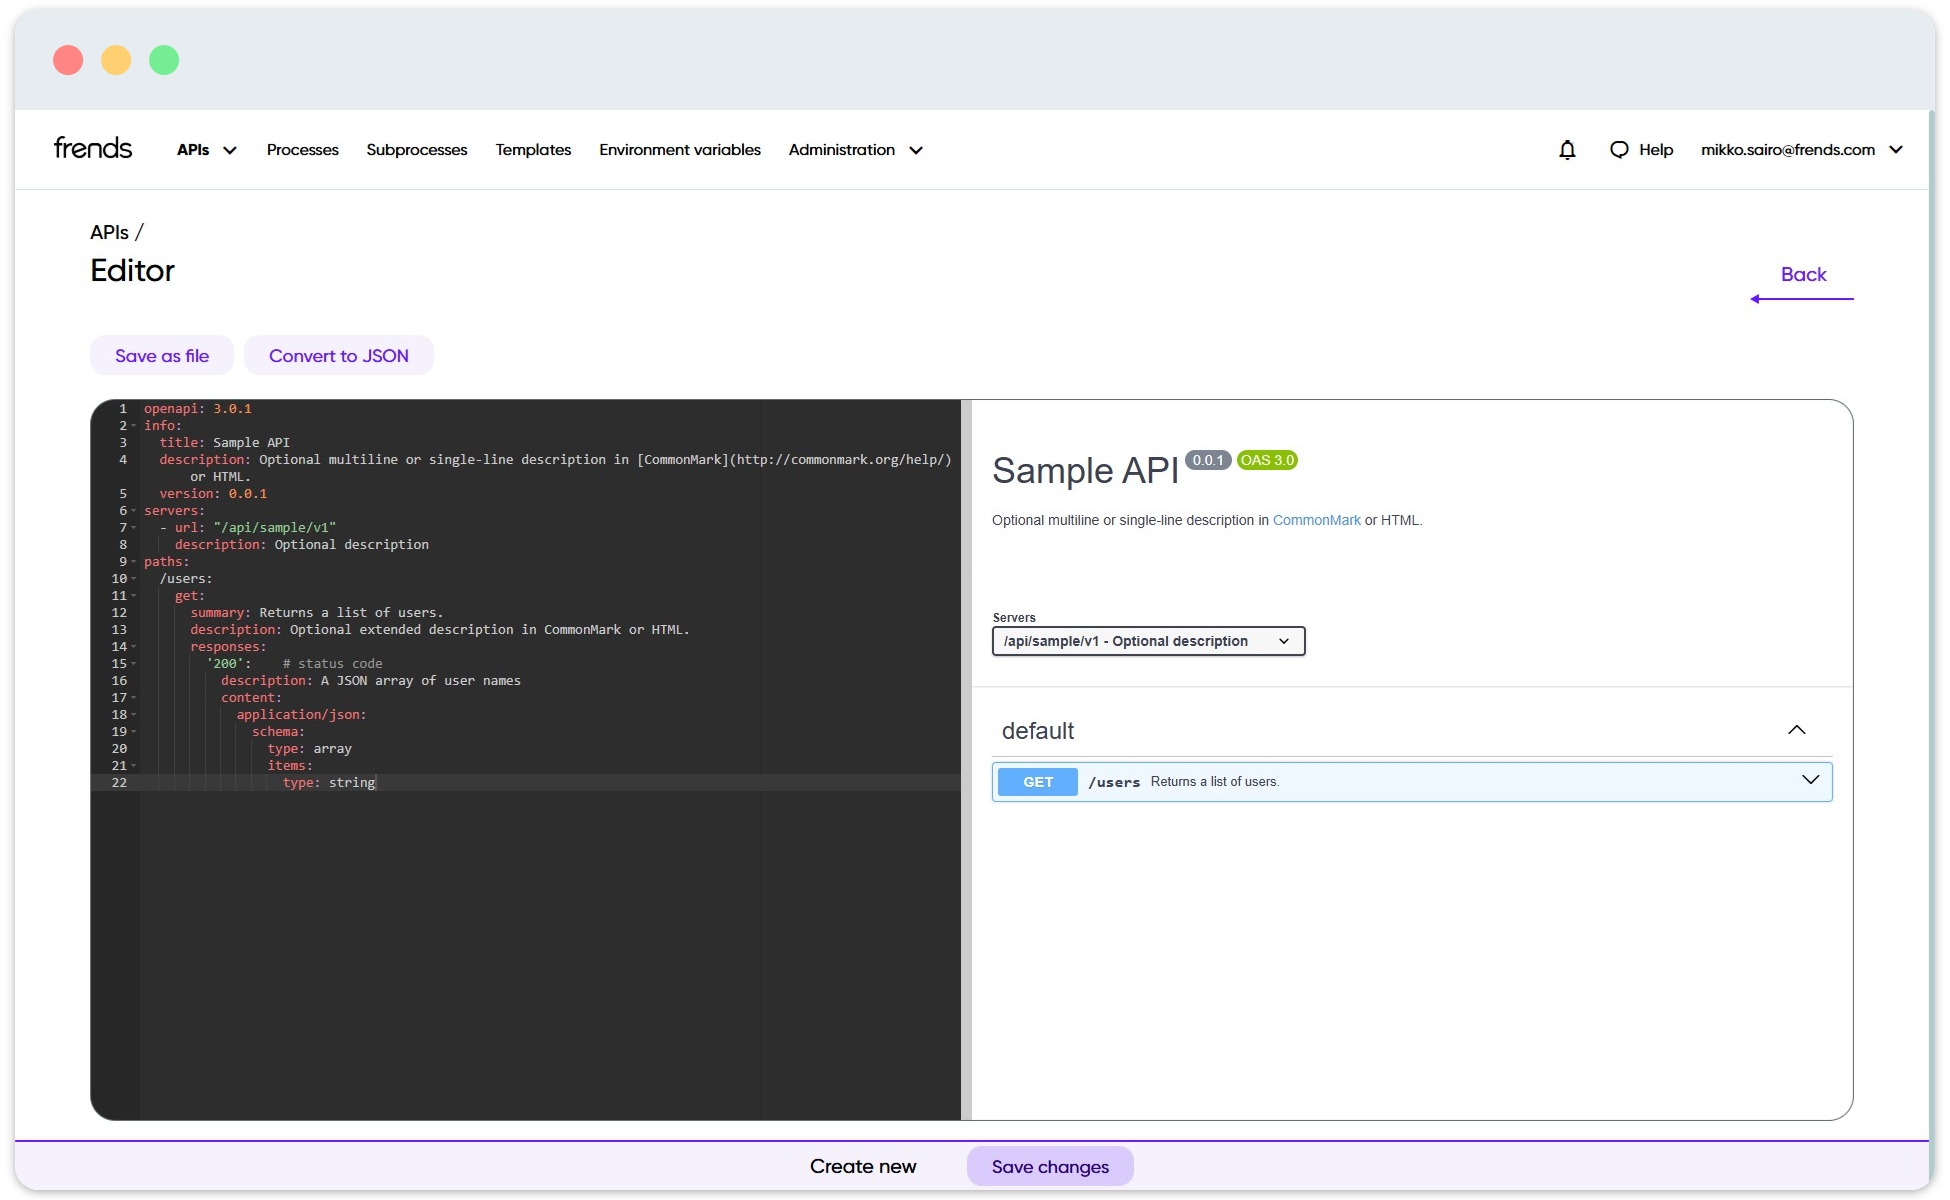This screenshot has width=1950, height=1200.
Task: Expand the /users operation chevron
Action: 1810,780
